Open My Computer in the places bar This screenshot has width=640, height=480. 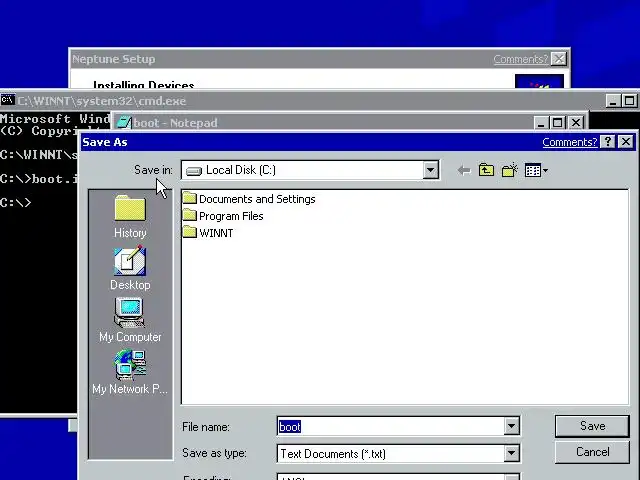click(x=130, y=320)
